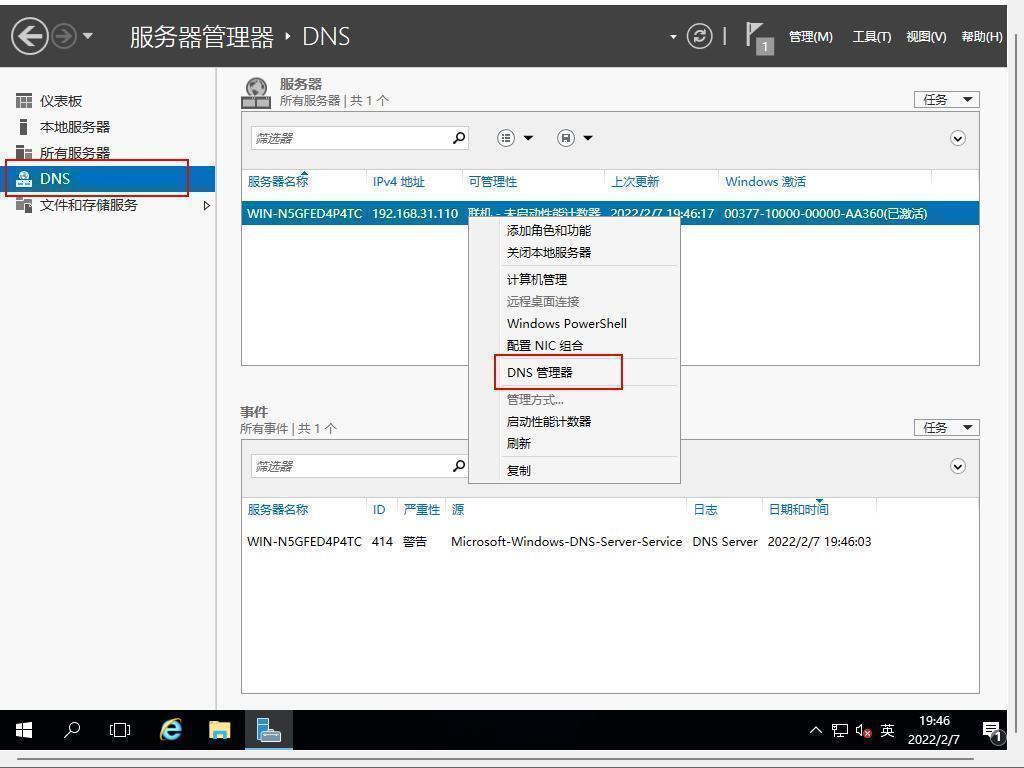Click the search magnifier in events filter
1024x768 pixels.
click(x=459, y=466)
